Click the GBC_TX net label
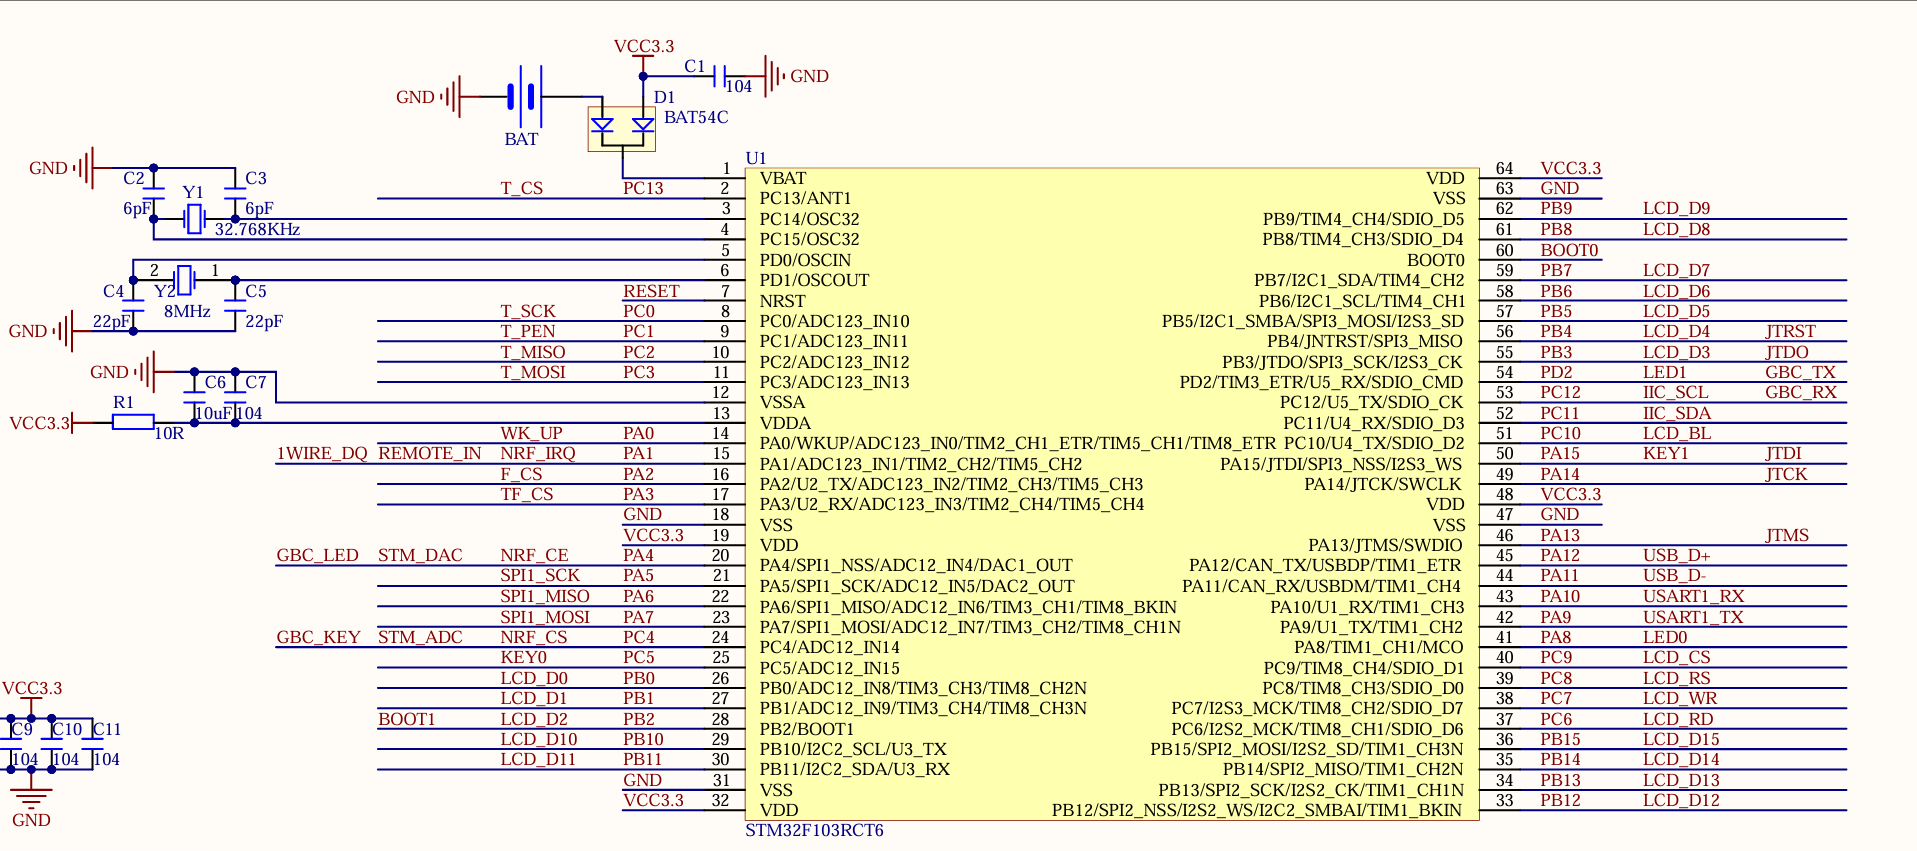Screen dimensions: 1917x851 (1801, 372)
